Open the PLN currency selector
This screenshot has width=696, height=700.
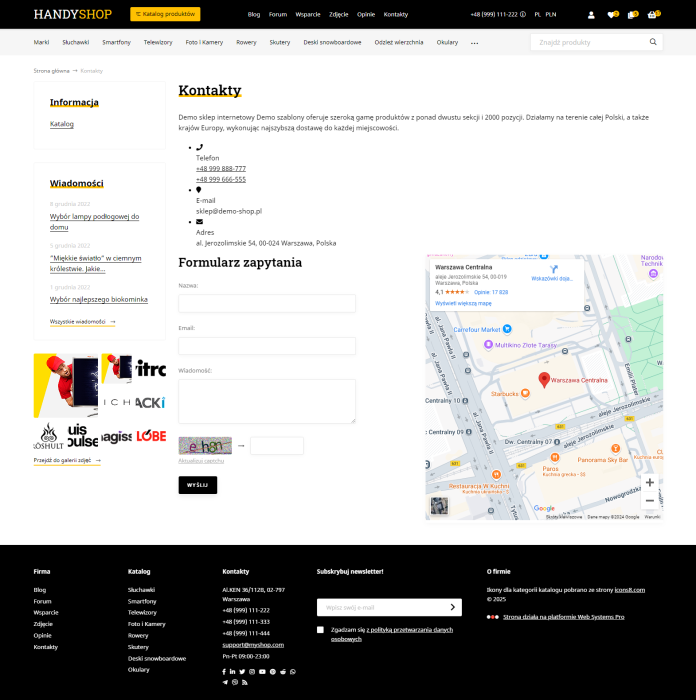coord(551,15)
